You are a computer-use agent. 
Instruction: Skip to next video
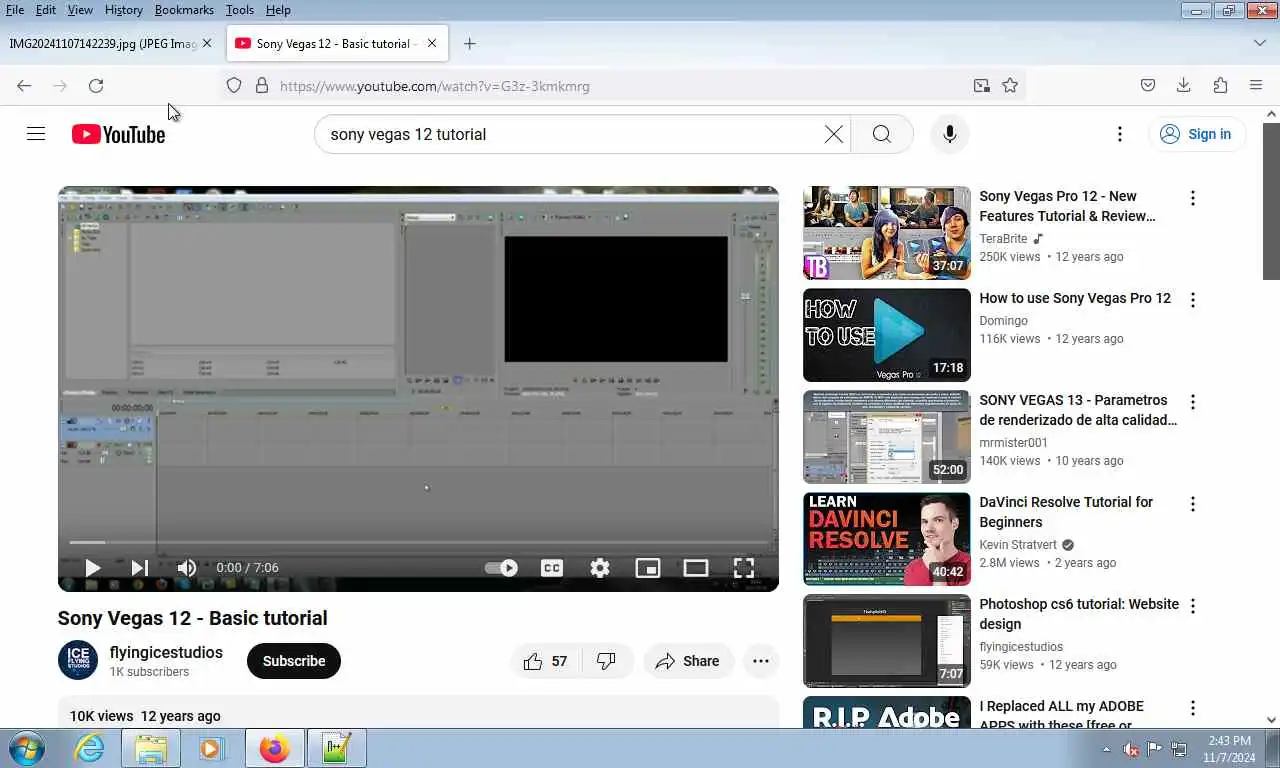coord(140,568)
